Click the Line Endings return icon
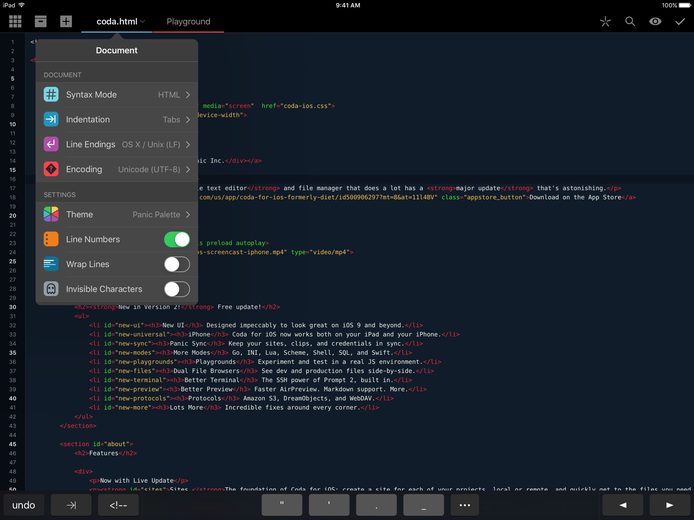The width and height of the screenshot is (694, 520). 51,144
